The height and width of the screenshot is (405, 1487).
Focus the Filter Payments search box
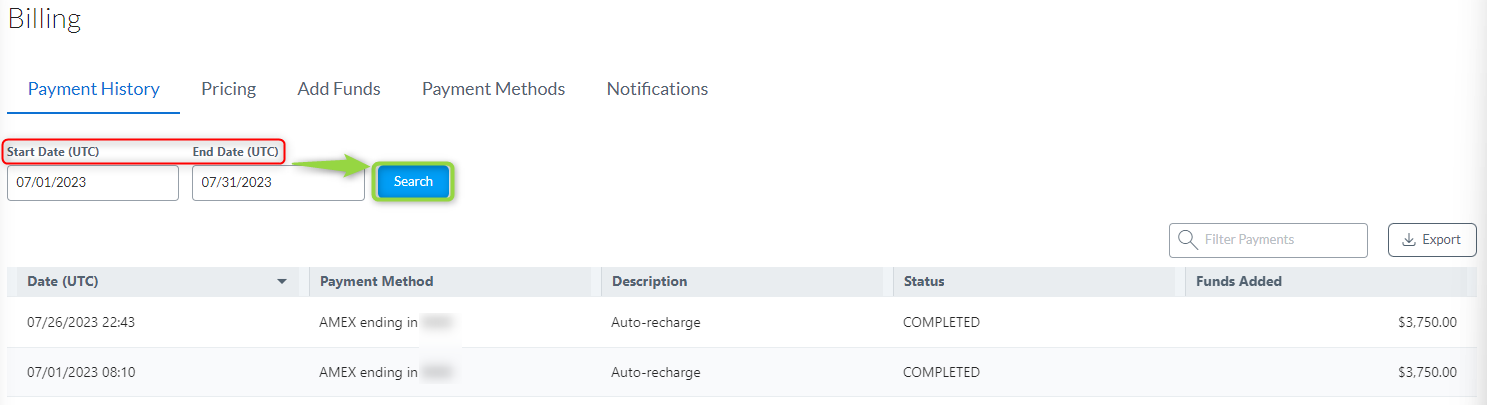coord(1268,240)
